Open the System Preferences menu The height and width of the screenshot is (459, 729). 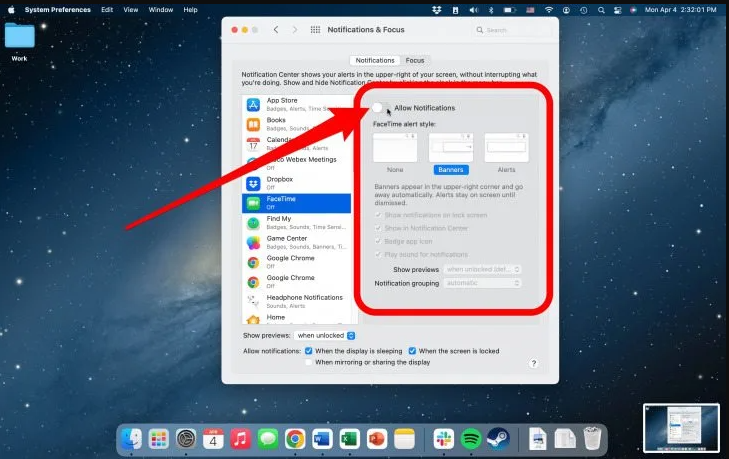coord(58,9)
